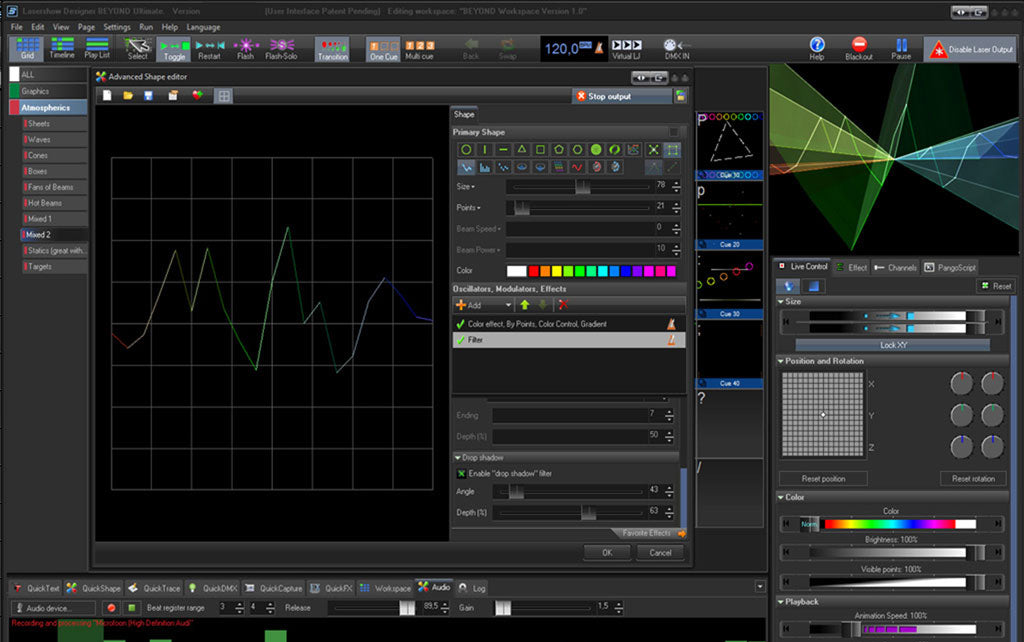
Task: Disable the "drop shadow" filter checkbox
Action: (x=461, y=473)
